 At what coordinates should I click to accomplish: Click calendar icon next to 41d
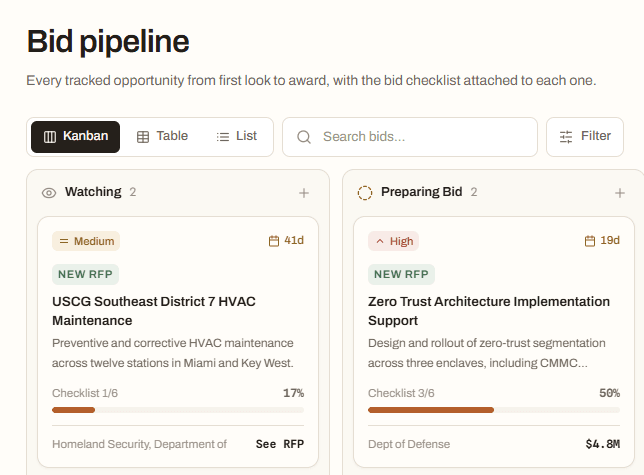(x=274, y=241)
